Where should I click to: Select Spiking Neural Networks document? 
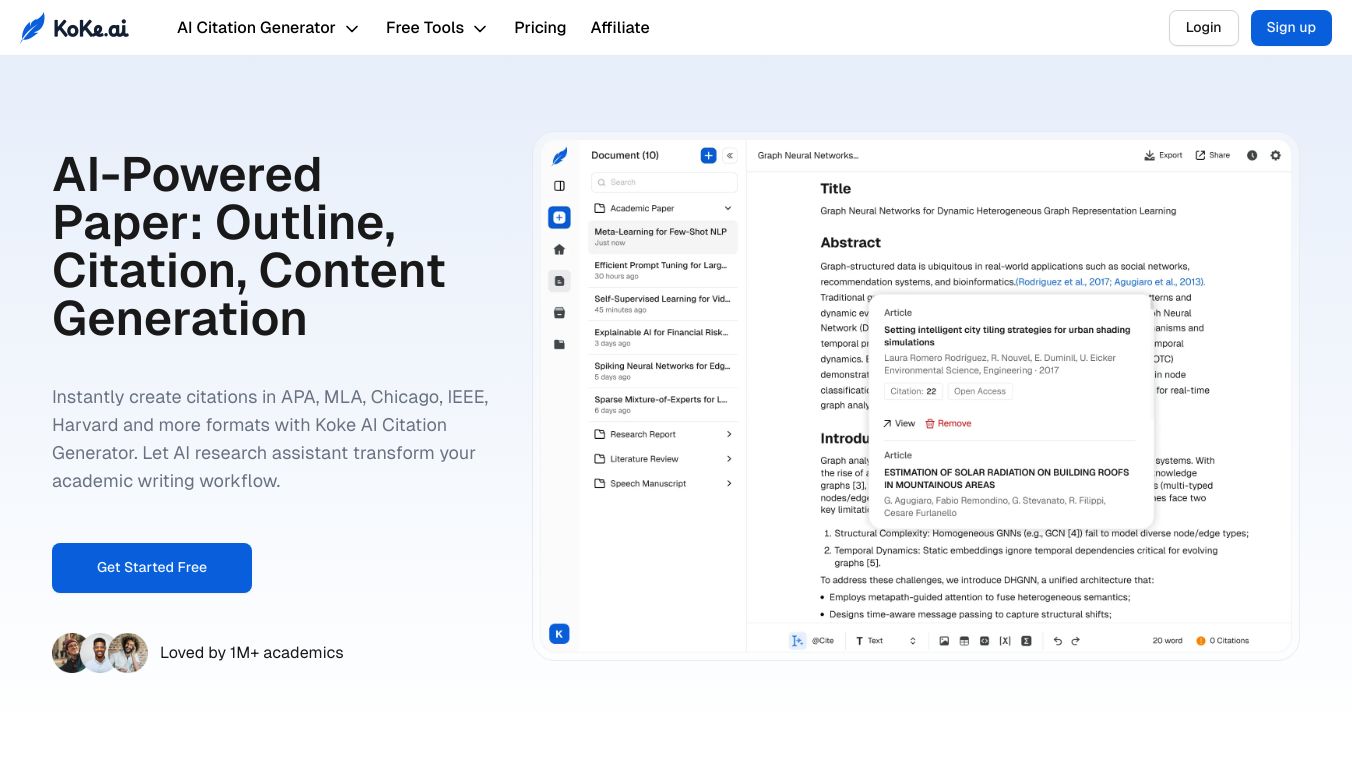664,370
